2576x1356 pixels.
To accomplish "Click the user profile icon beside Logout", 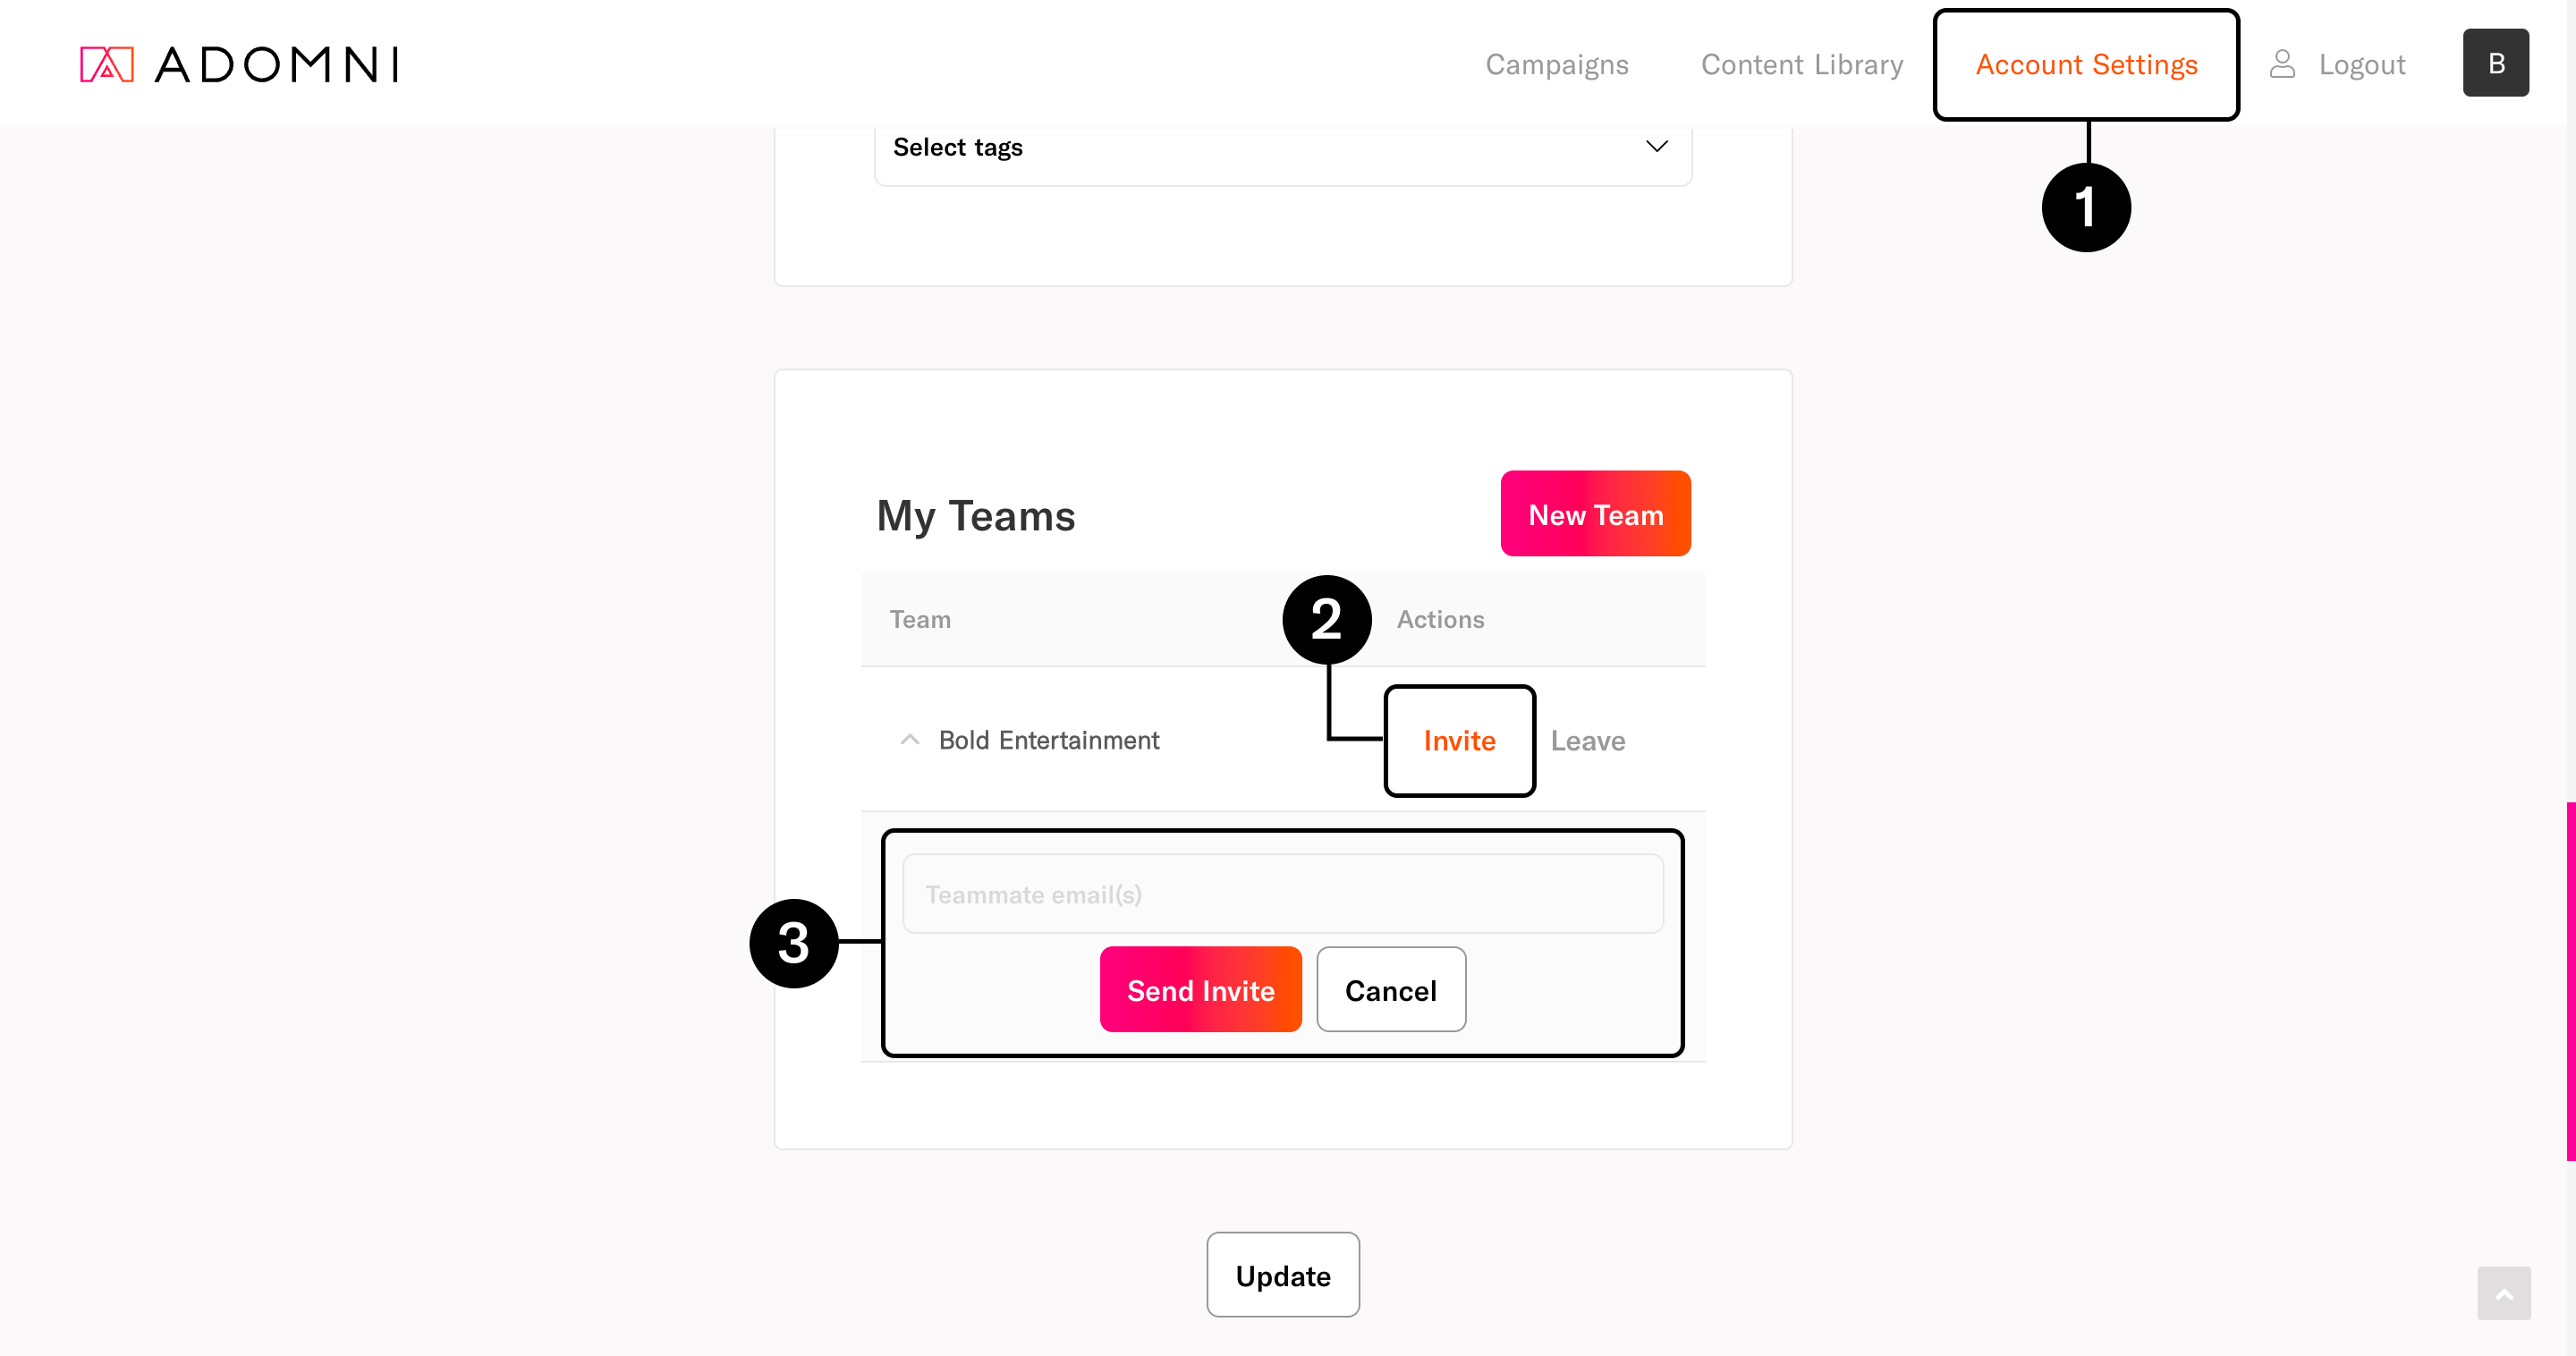I will [2281, 64].
